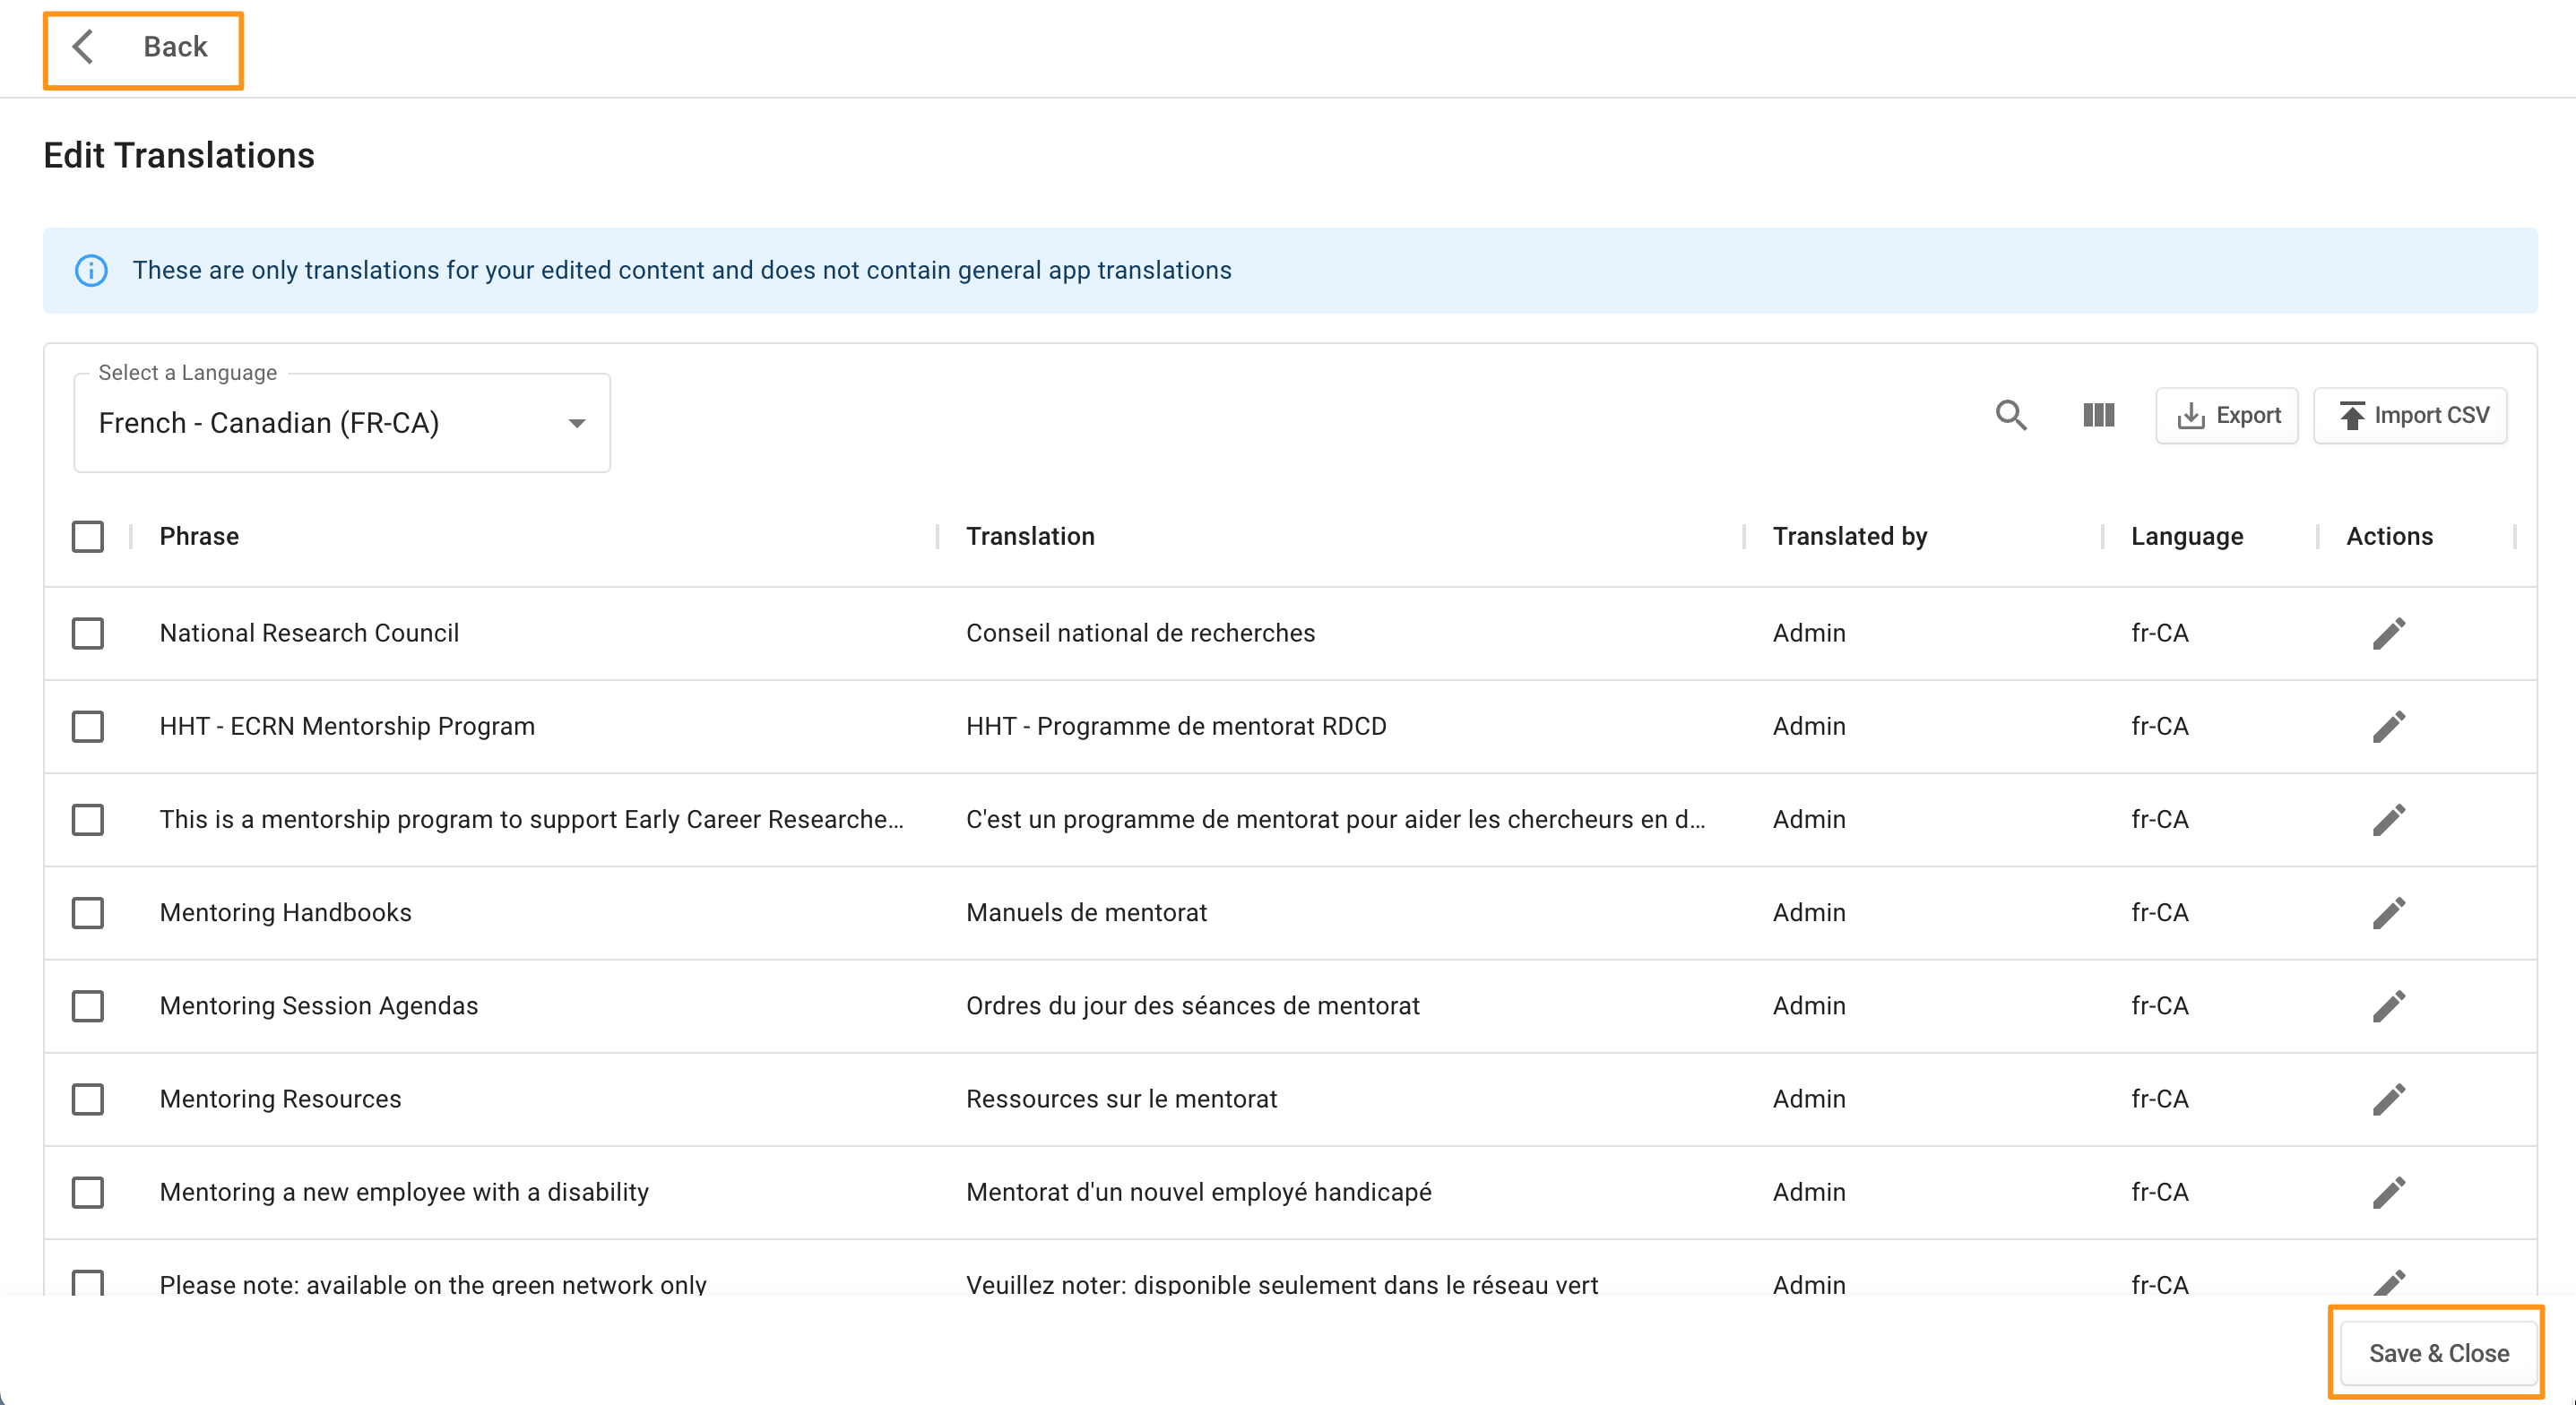Select 'Ressources sur le mentorat' cell
The height and width of the screenshot is (1405, 2576).
(x=1121, y=1099)
